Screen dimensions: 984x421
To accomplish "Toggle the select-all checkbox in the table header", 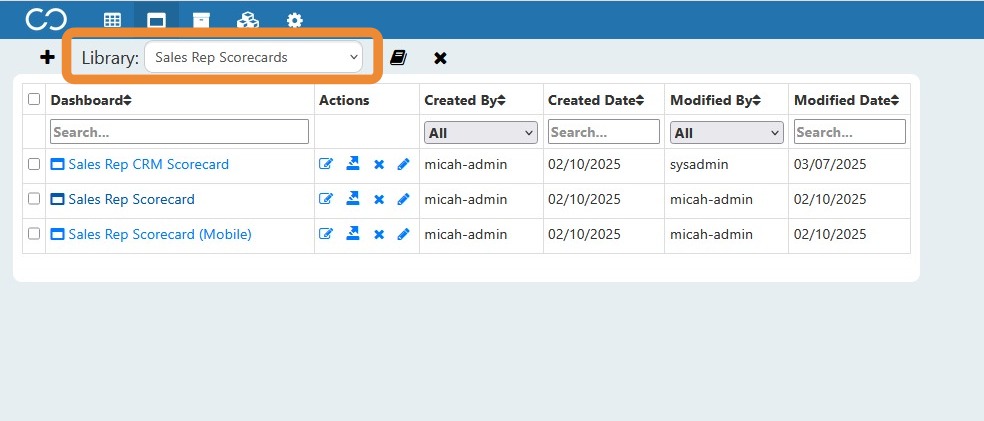I will [x=34, y=99].
